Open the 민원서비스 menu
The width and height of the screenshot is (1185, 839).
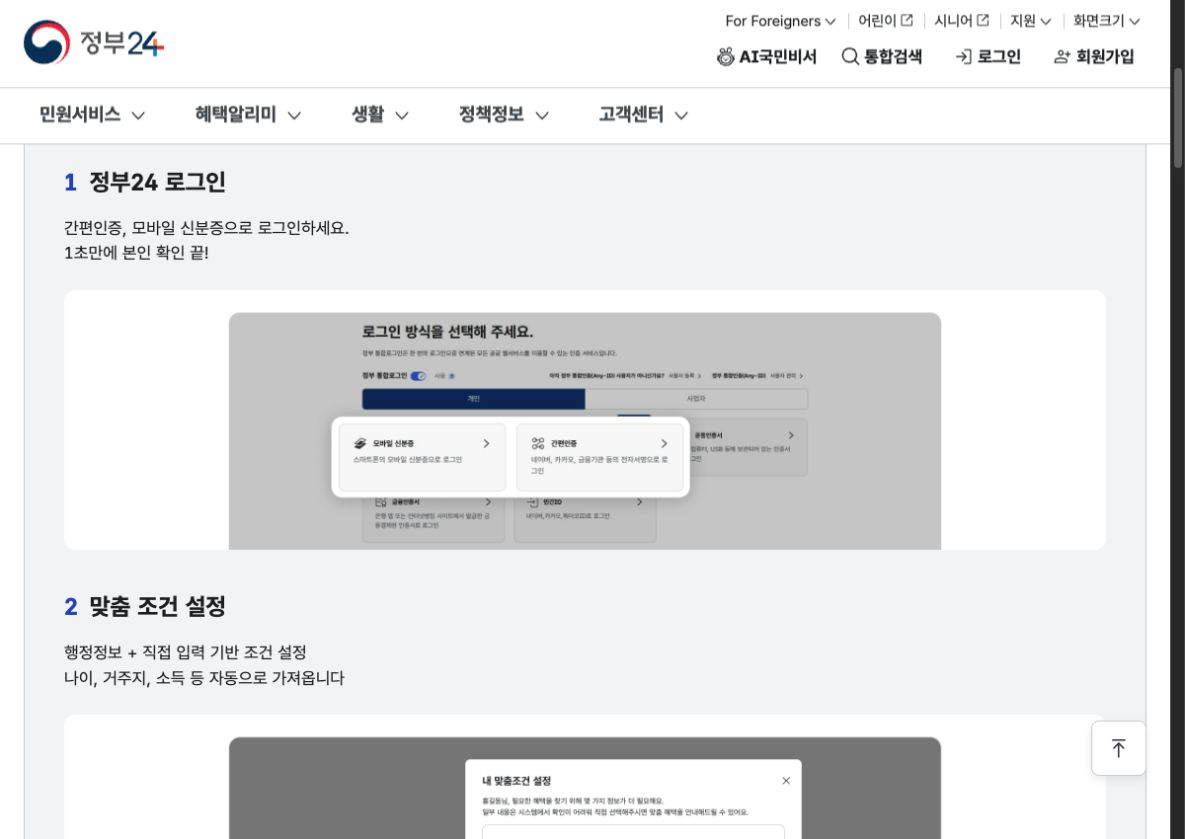point(91,115)
